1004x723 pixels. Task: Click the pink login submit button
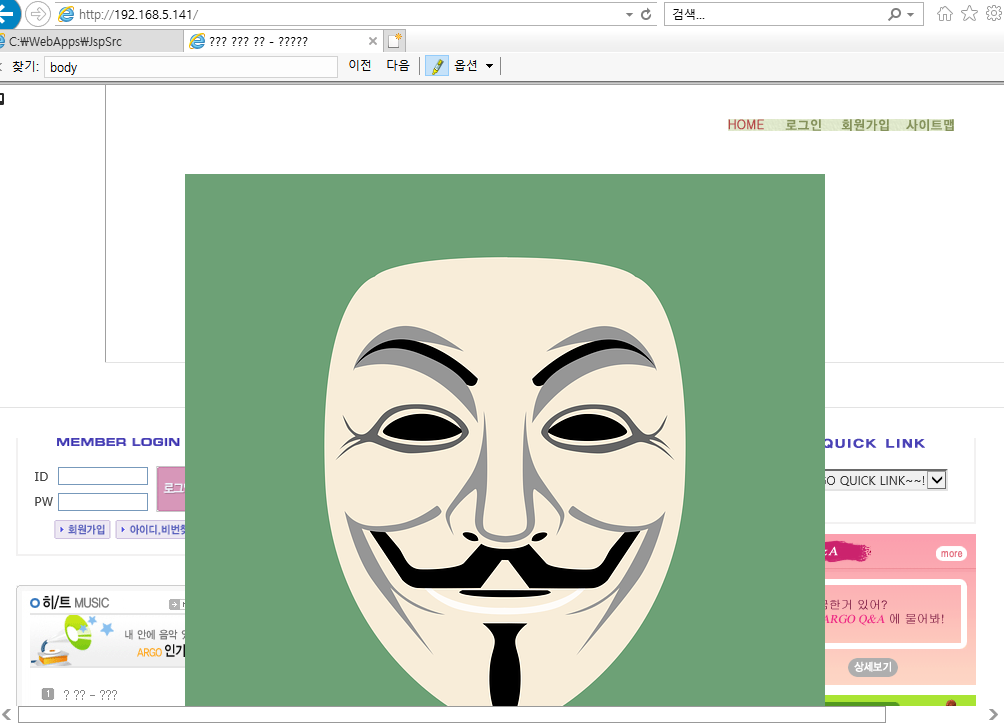click(171, 489)
